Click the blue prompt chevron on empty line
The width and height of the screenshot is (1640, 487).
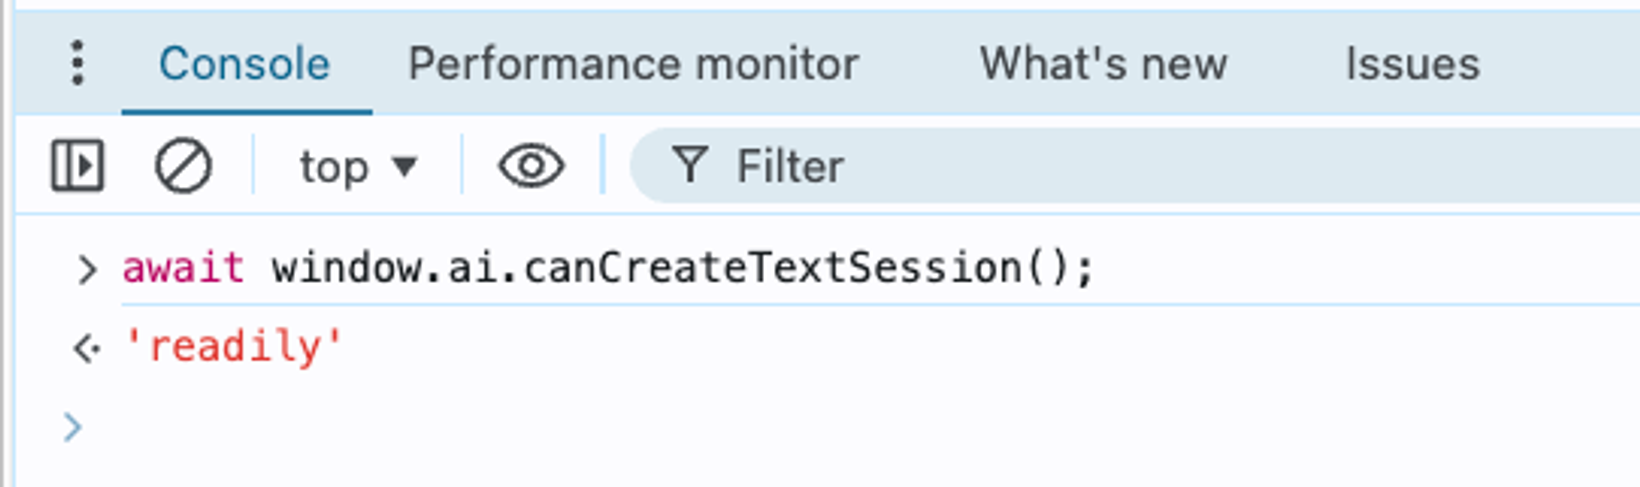[73, 427]
